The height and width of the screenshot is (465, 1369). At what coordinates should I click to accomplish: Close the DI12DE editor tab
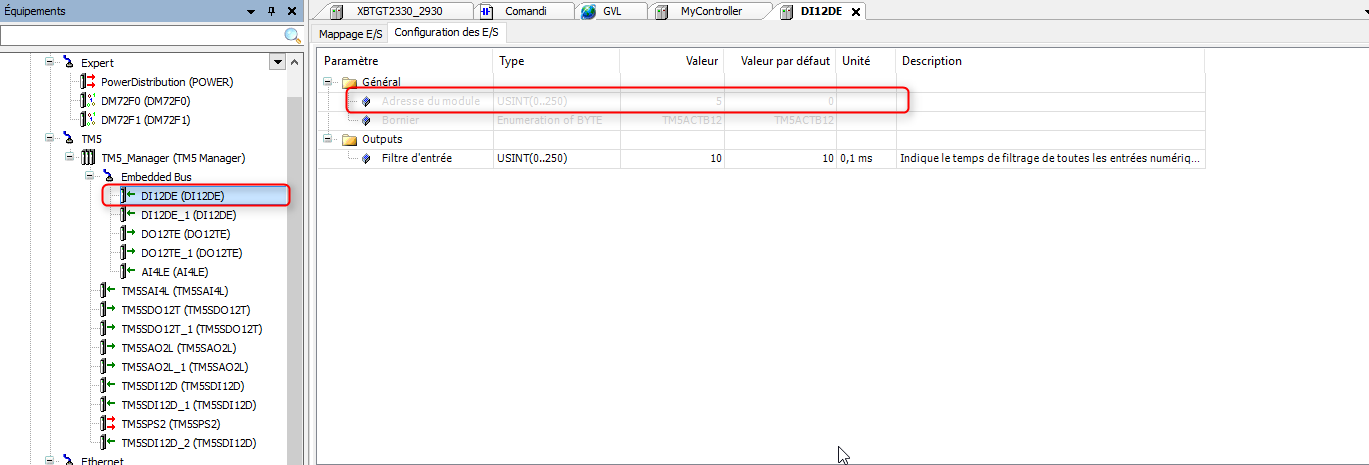coord(857,11)
